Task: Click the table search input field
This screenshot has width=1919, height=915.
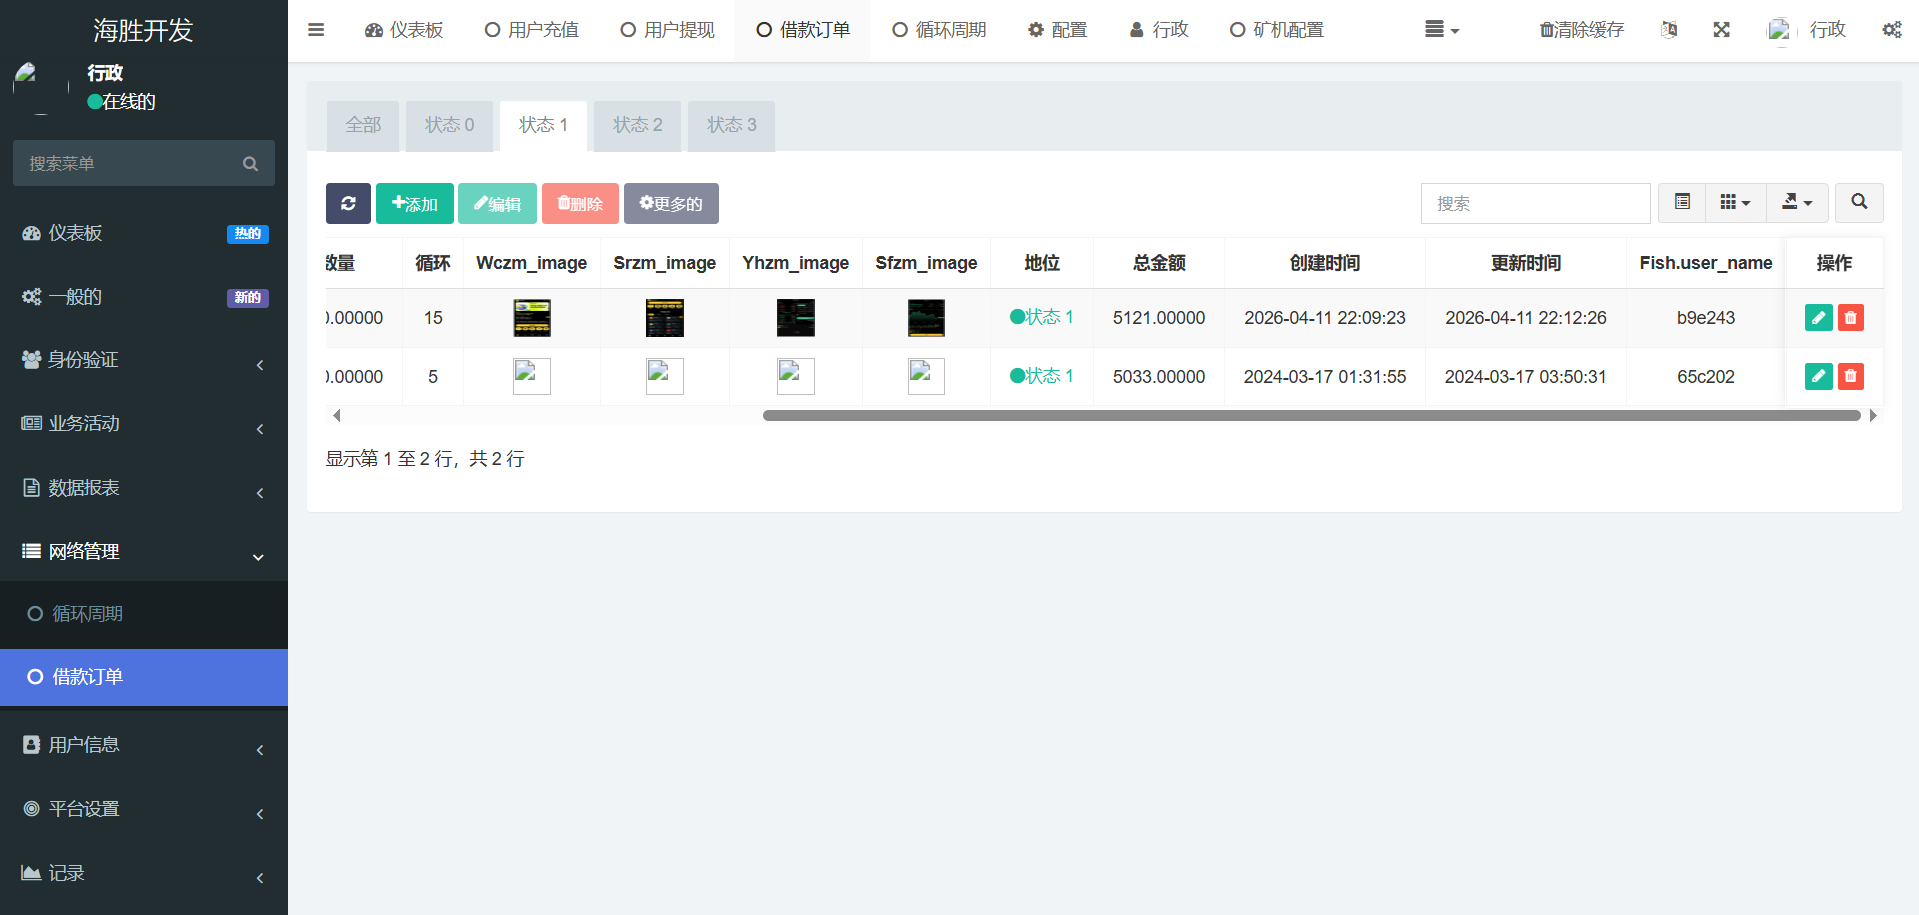Action: [1535, 203]
